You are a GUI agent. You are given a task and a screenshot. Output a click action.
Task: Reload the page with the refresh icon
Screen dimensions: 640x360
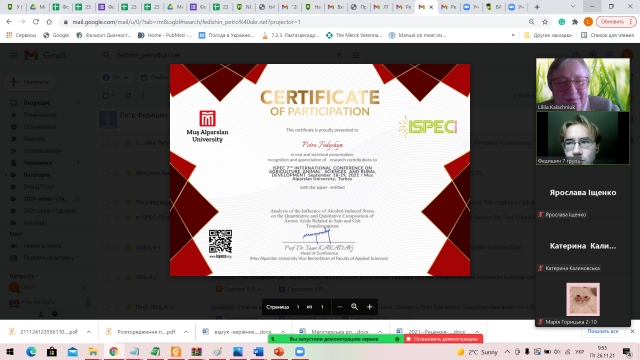tap(36, 22)
